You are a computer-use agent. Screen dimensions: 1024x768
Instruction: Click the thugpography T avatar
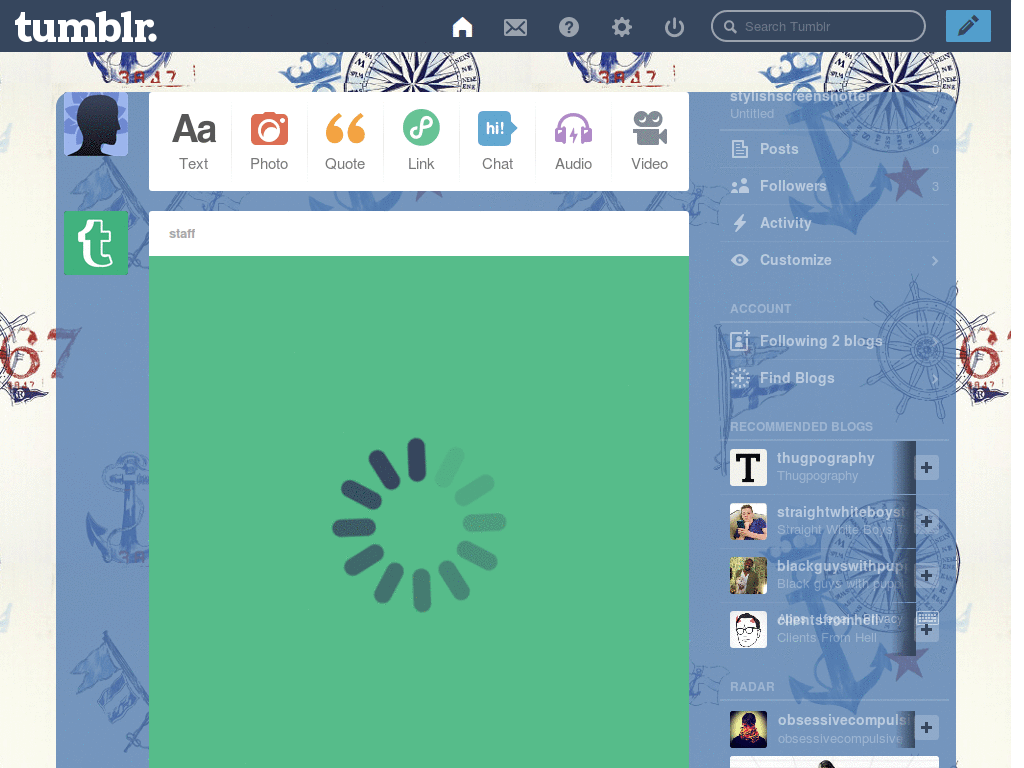coord(748,468)
